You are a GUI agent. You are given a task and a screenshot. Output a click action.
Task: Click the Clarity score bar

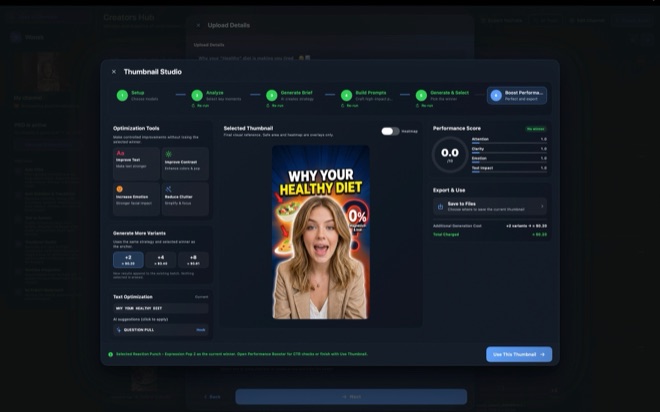509,153
